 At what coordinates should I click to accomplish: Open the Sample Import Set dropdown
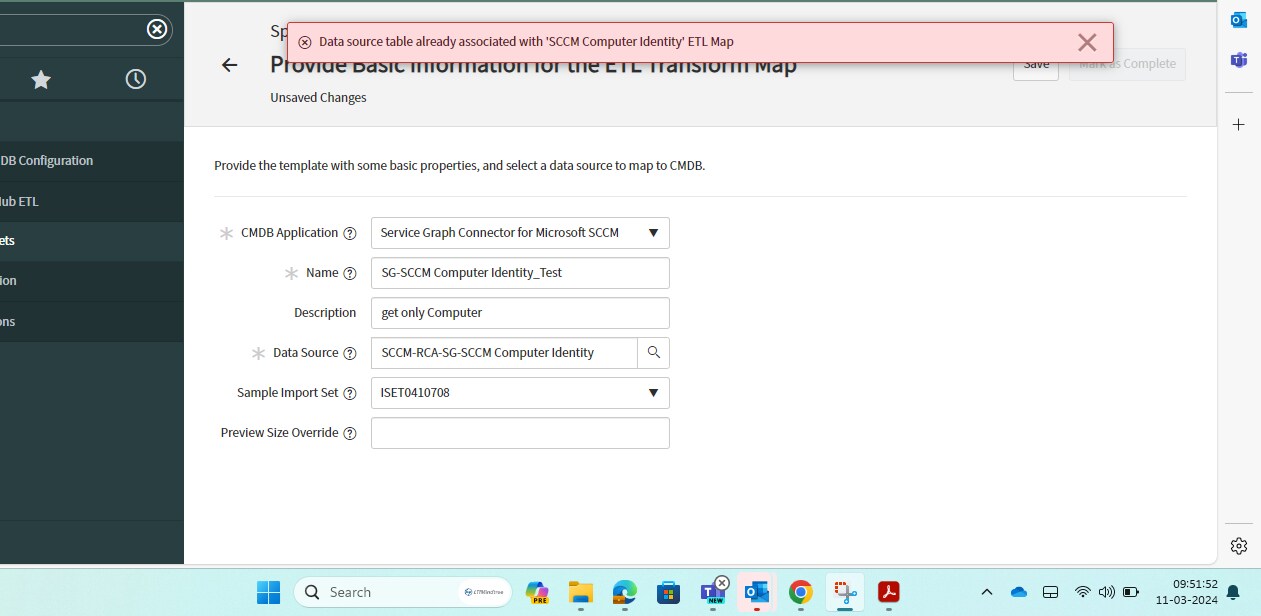point(520,393)
